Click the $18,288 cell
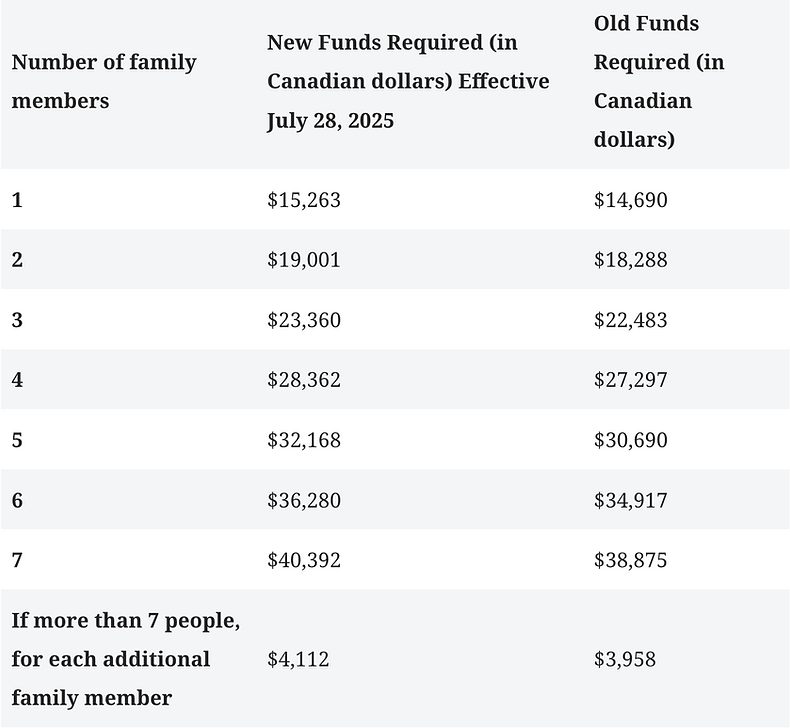 [631, 260]
